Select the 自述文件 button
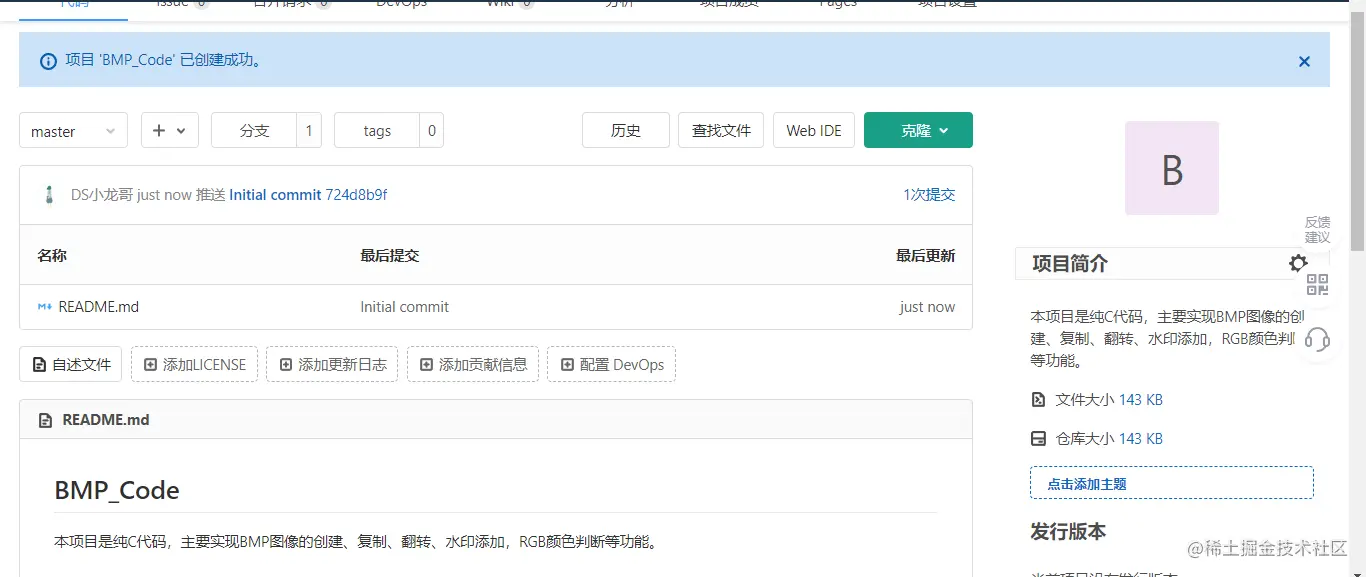This screenshot has width=1366, height=577. click(70, 364)
